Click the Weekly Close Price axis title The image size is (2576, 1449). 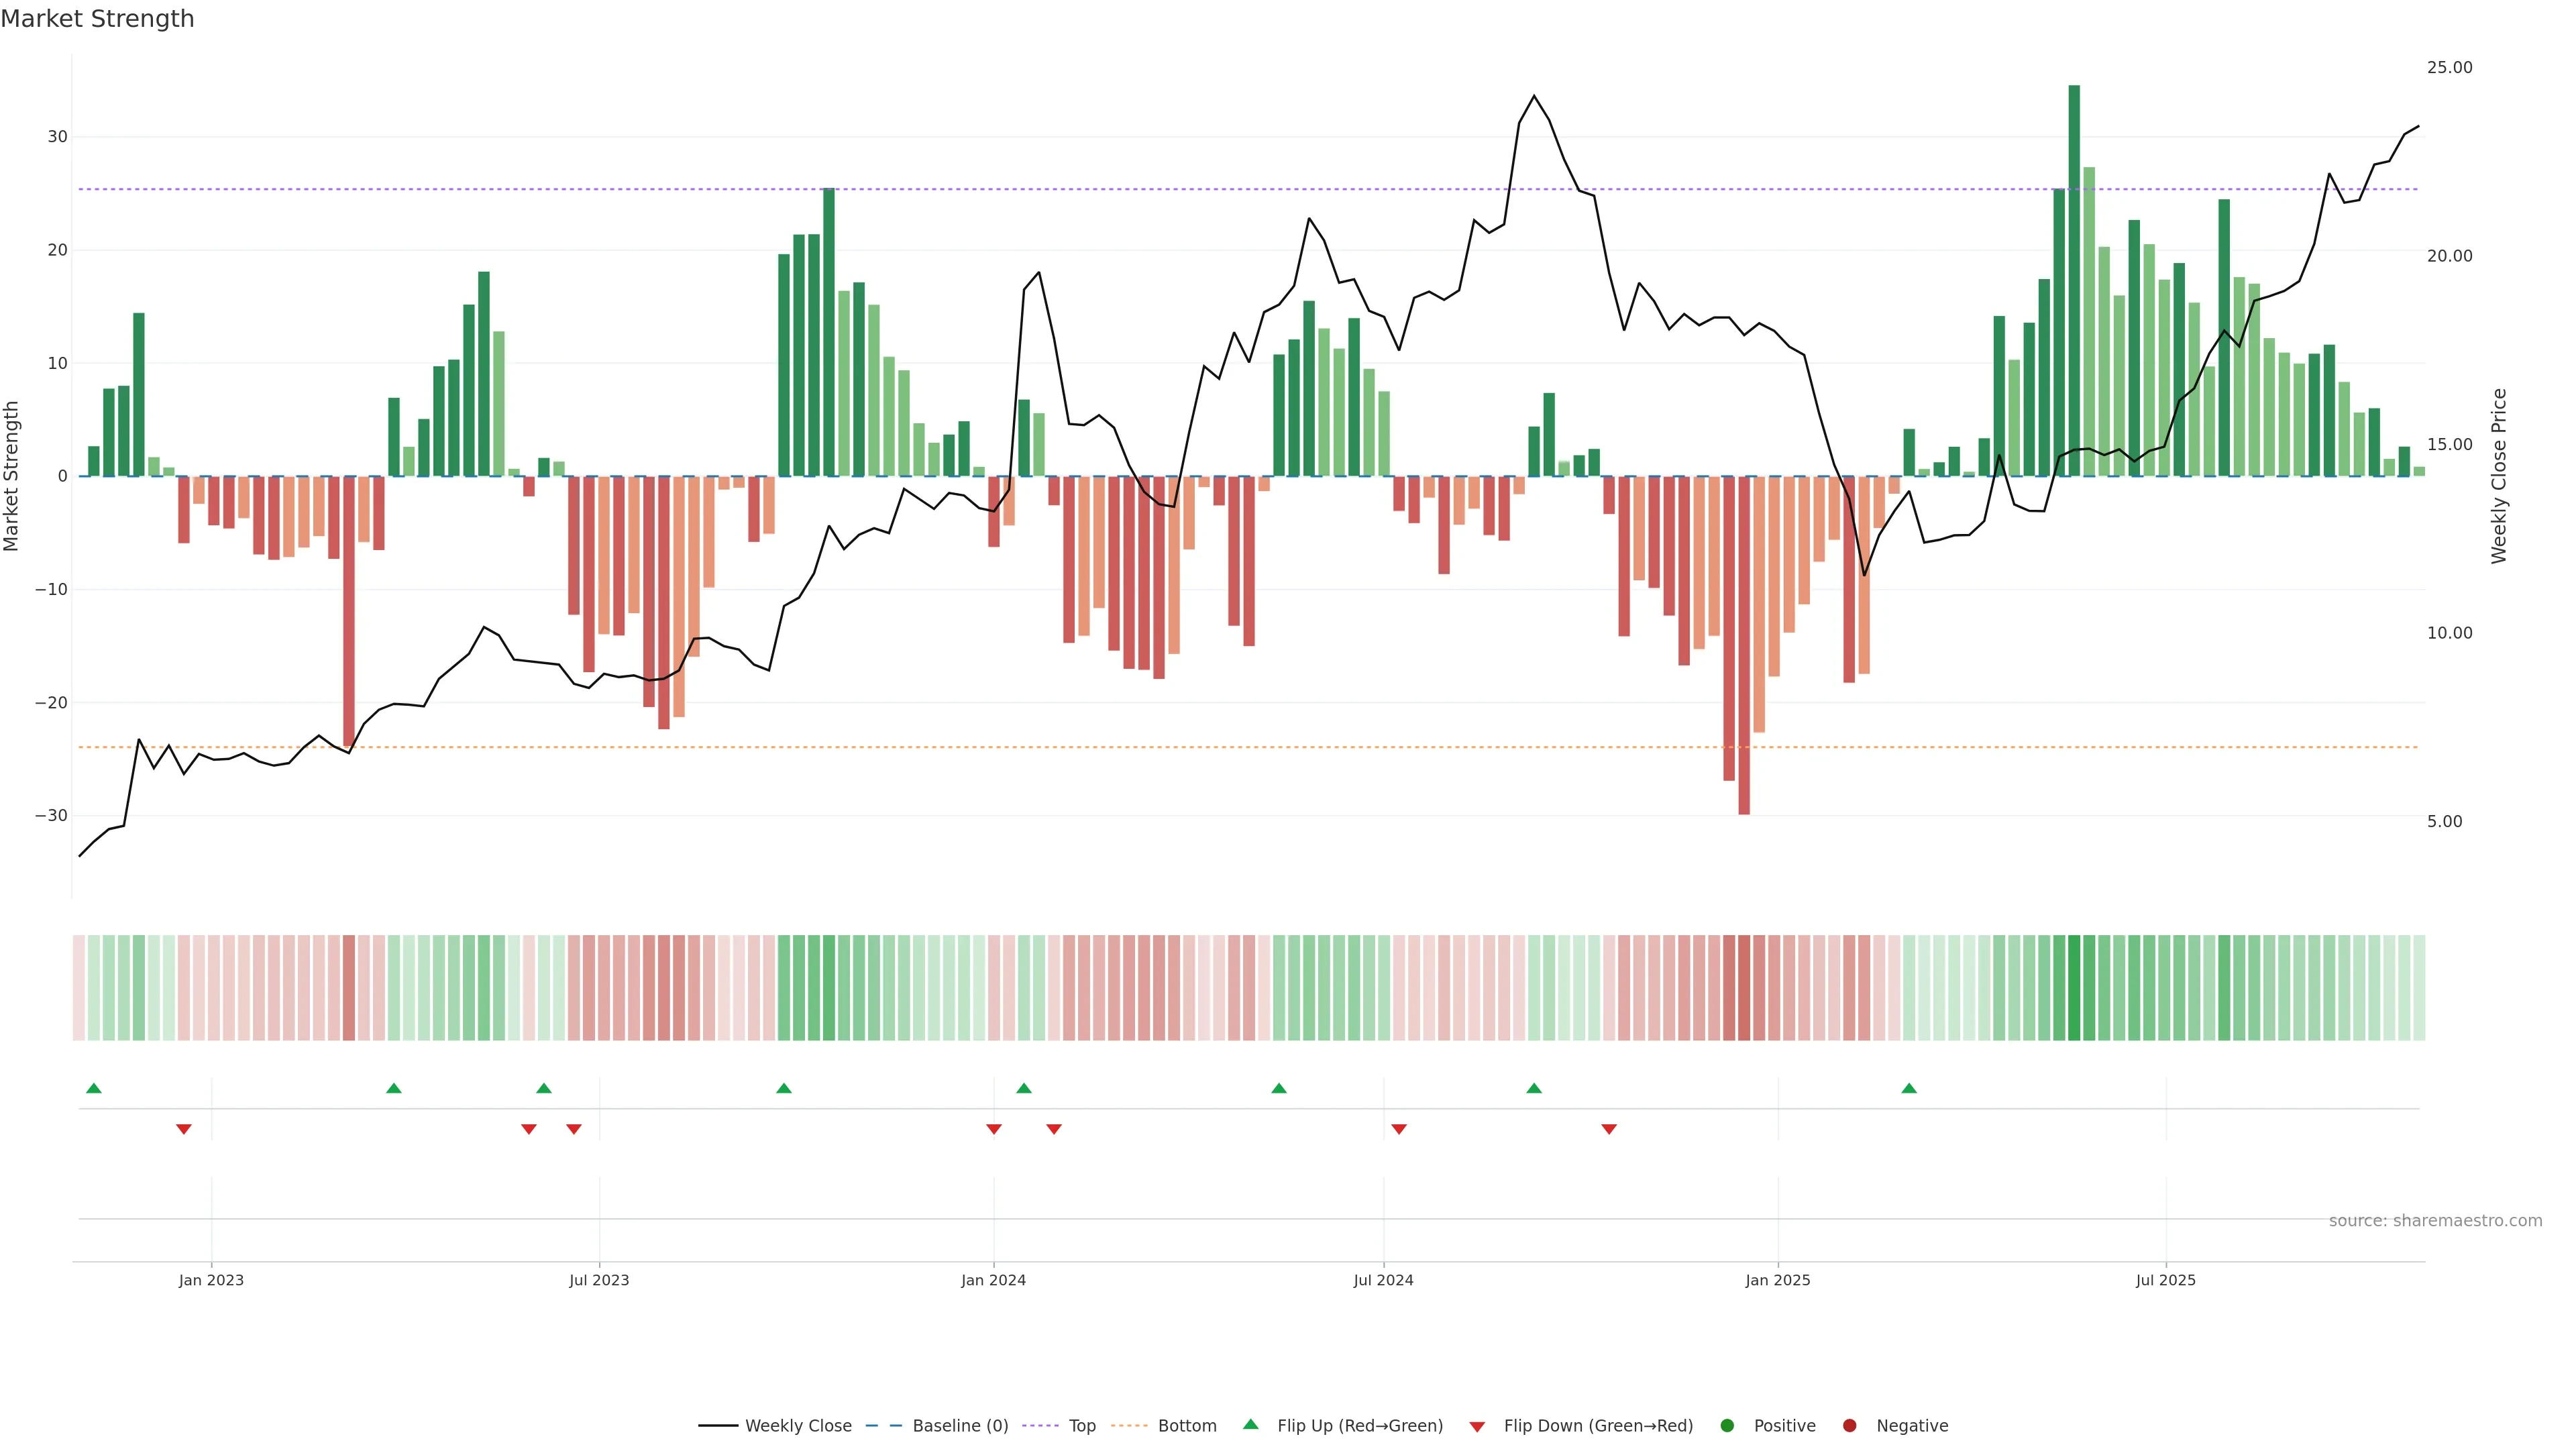(x=2499, y=476)
